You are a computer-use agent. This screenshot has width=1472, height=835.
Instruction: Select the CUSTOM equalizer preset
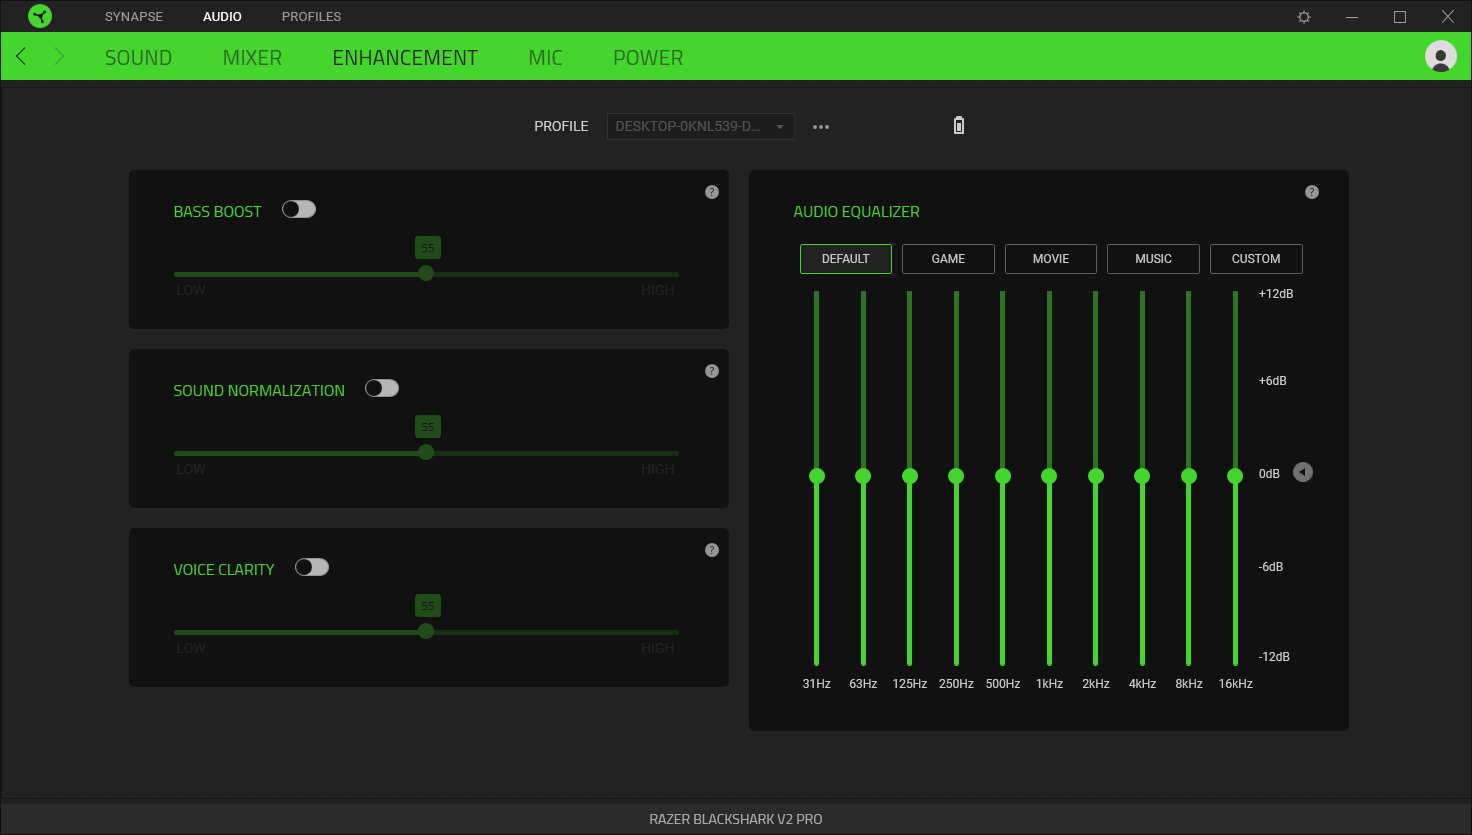pos(1256,258)
